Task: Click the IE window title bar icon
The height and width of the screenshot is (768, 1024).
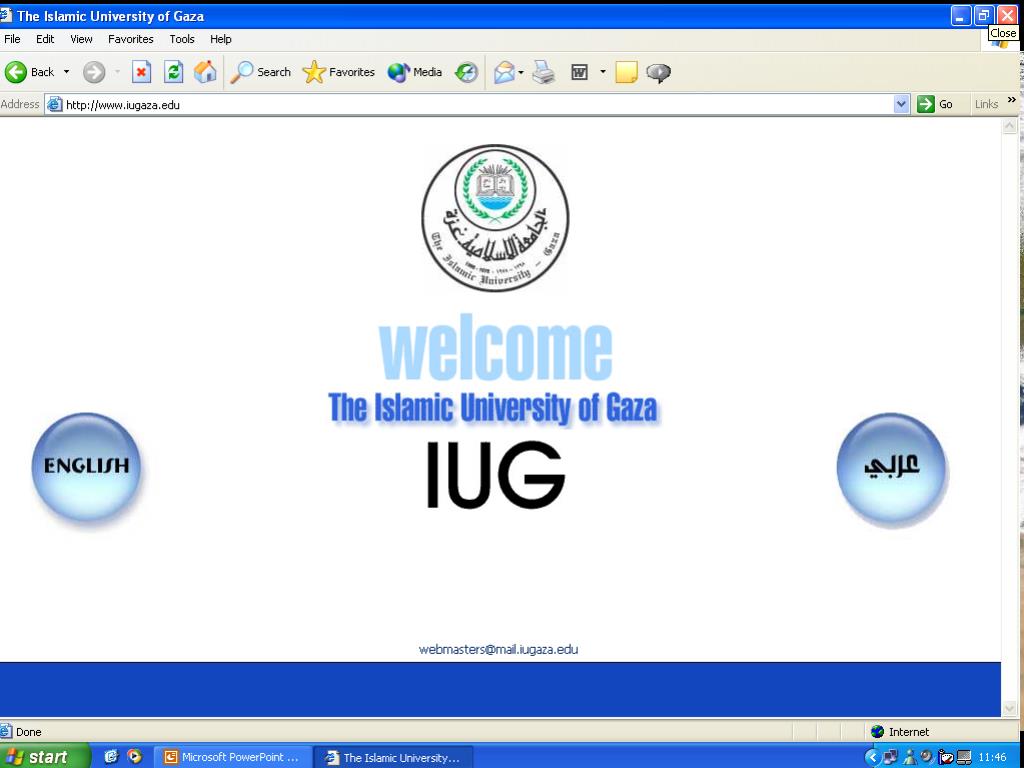Action: coord(6,15)
